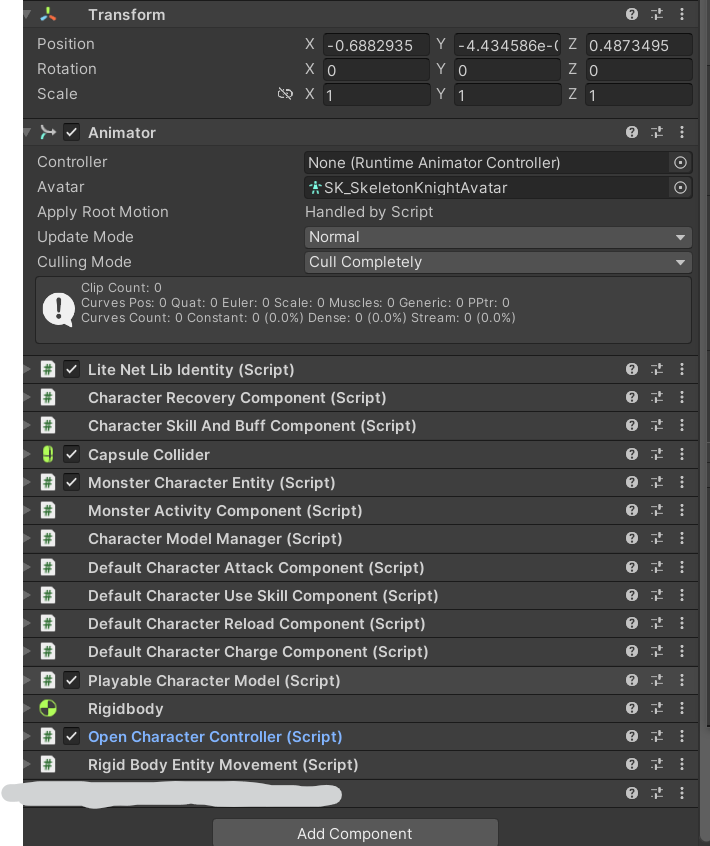This screenshot has height=846, width=710.
Task: Select the Rigidbody component icon
Action: click(47, 708)
